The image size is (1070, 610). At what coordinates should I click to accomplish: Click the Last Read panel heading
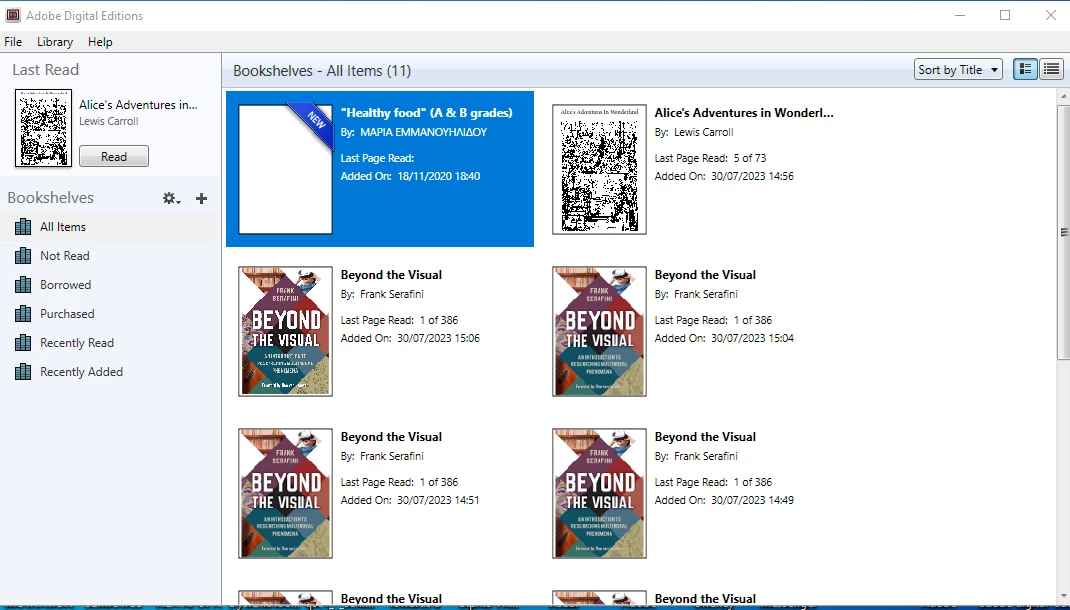(x=45, y=70)
